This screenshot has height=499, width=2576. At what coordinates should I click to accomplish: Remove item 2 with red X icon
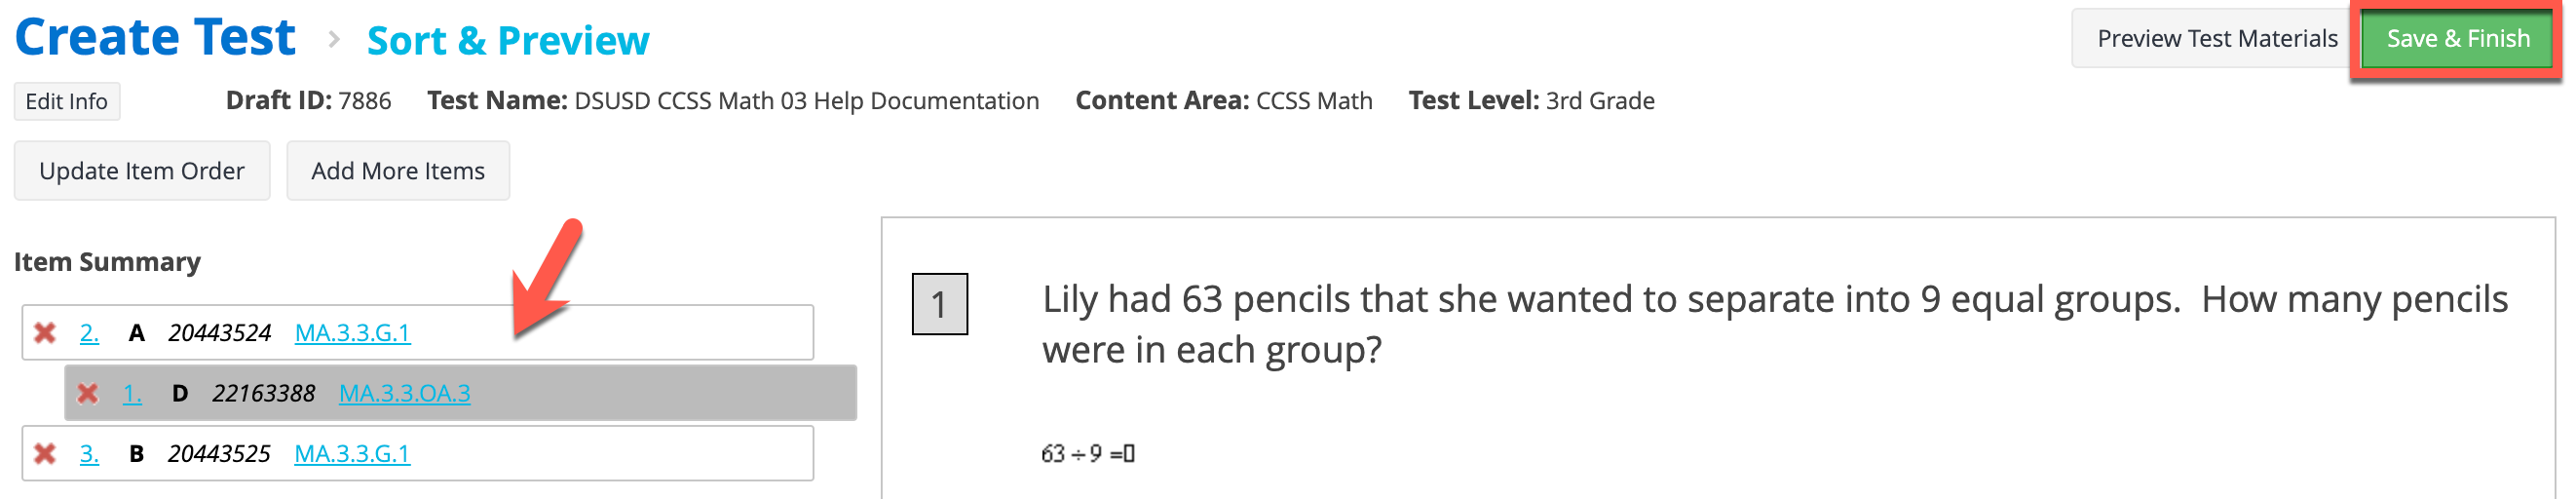point(44,333)
